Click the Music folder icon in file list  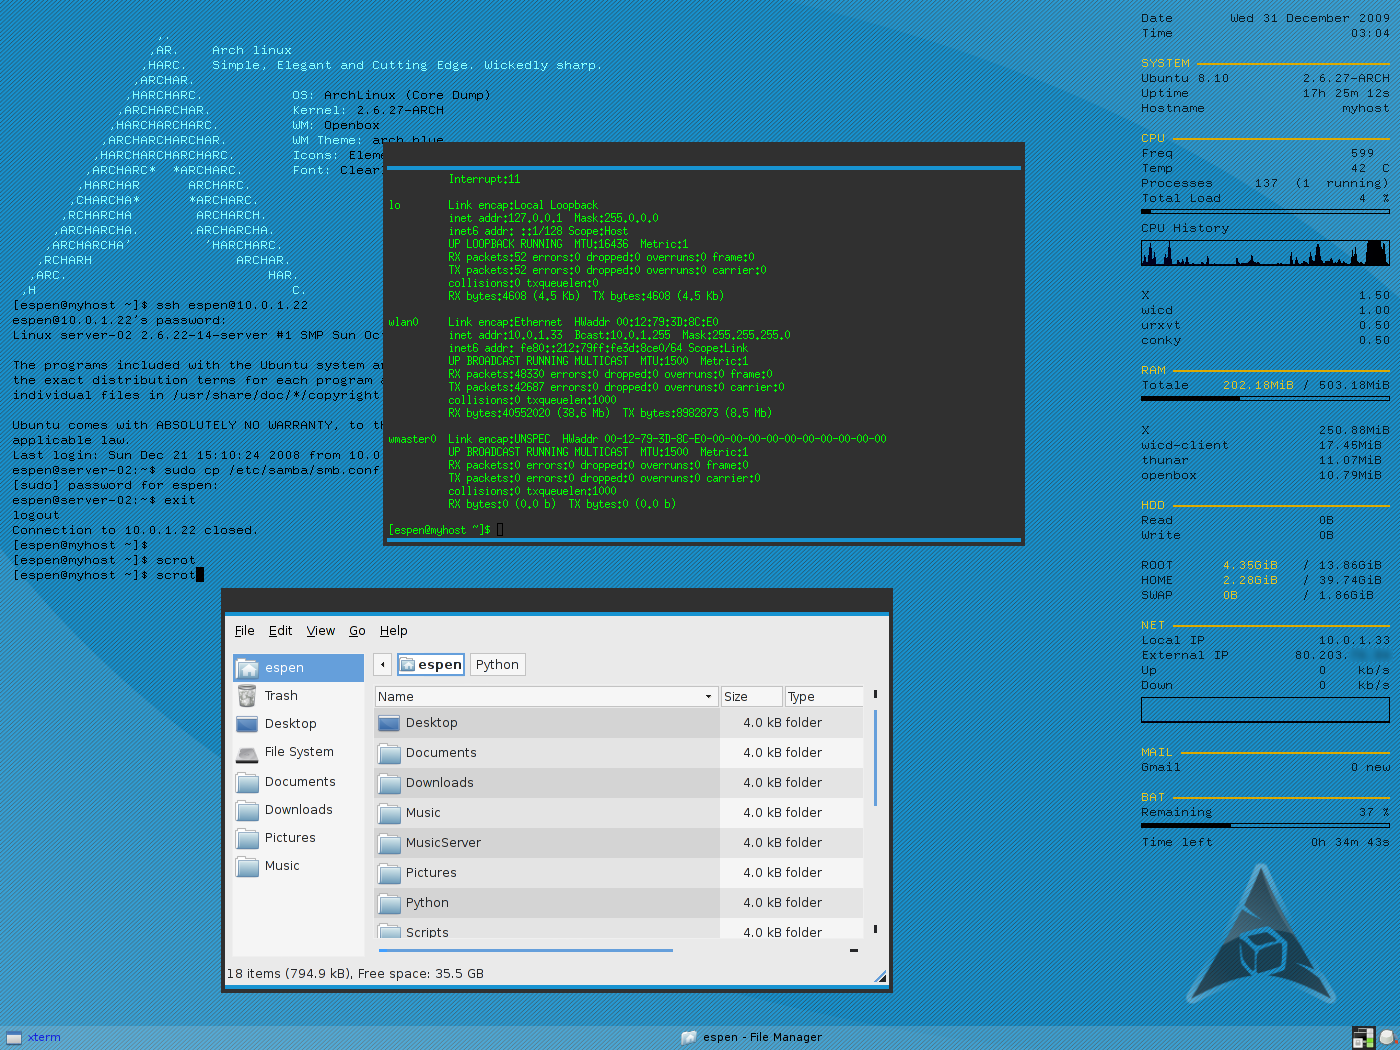(389, 813)
